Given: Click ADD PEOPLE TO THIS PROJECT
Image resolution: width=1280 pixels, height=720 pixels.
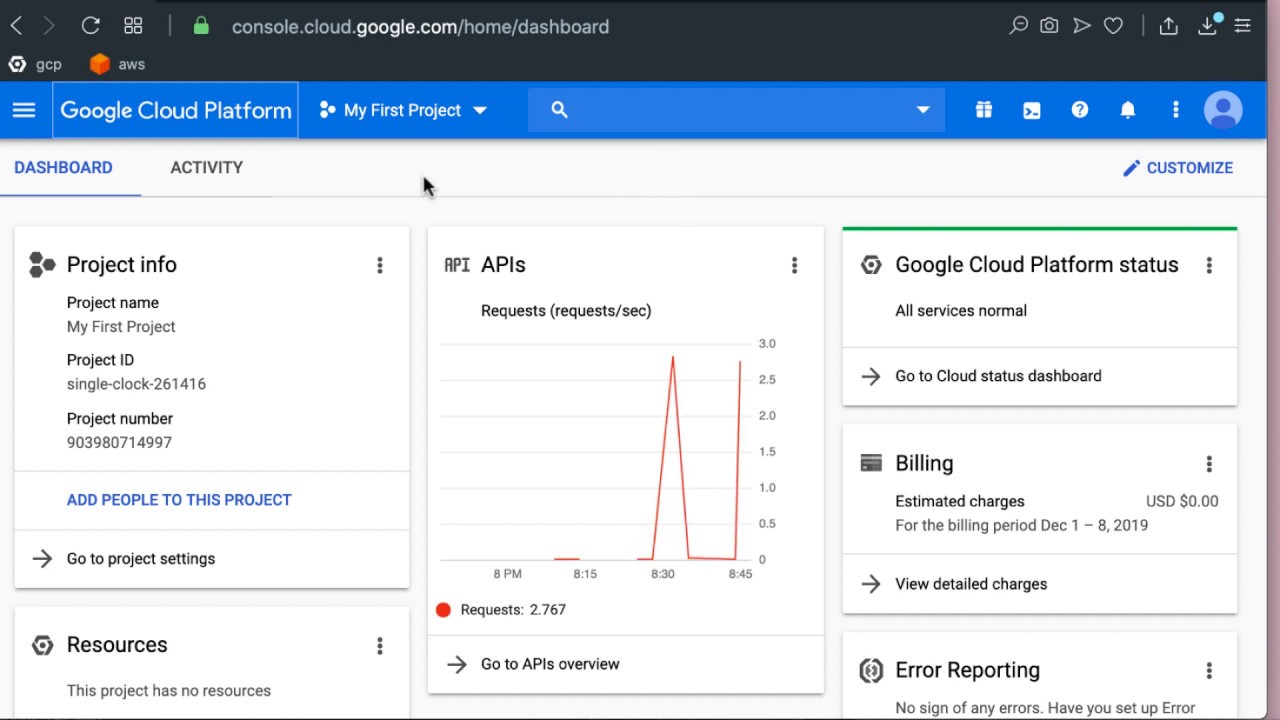Looking at the screenshot, I should 179,500.
